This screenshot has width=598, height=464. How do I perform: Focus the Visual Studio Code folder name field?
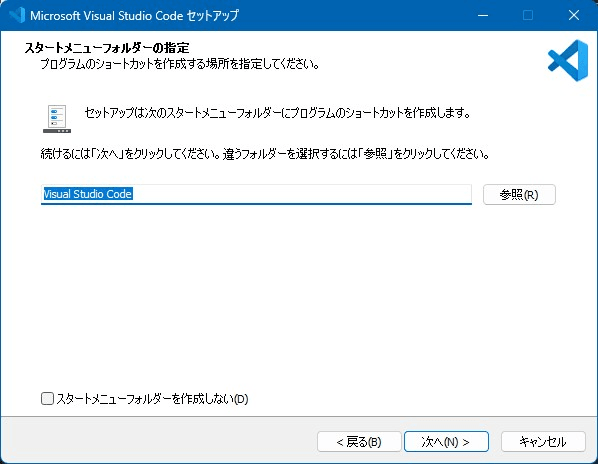256,194
